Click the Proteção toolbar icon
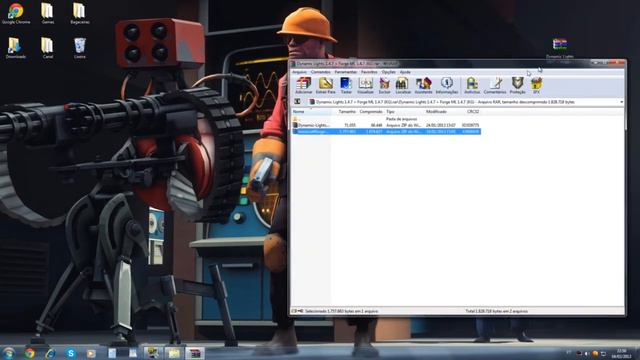 [518, 85]
